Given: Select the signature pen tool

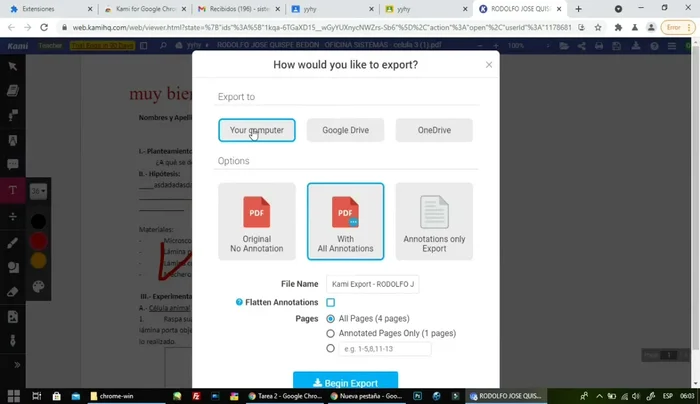Looking at the screenshot, I should (x=12, y=341).
